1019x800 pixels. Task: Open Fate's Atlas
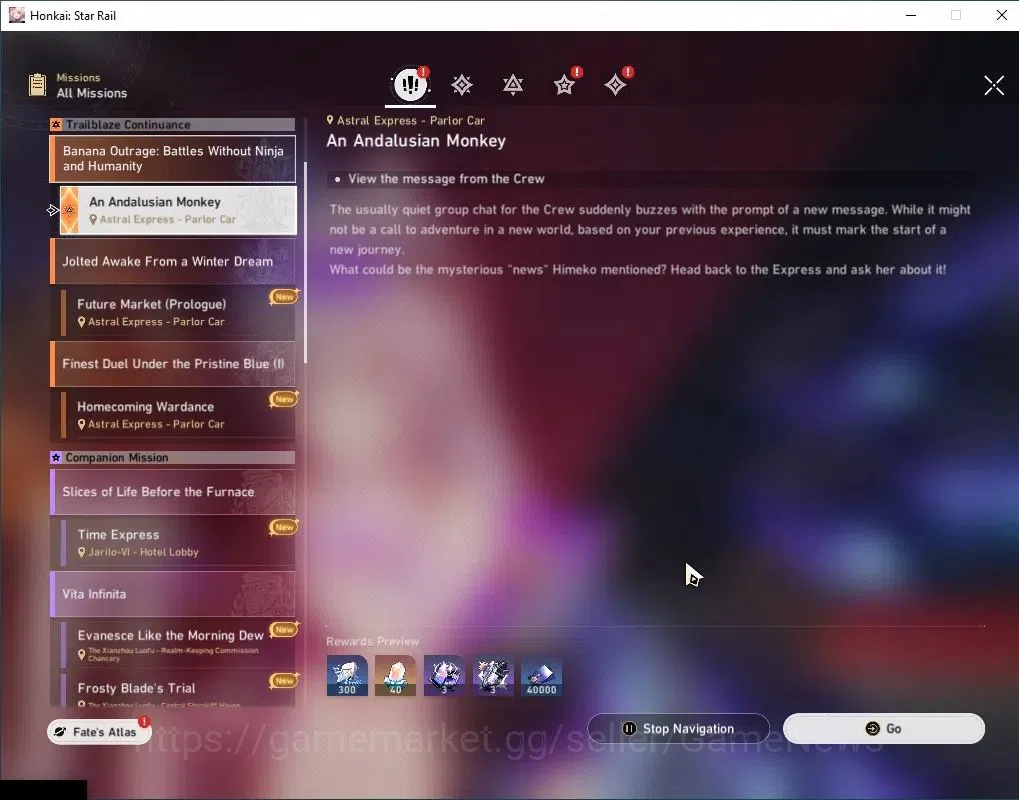click(99, 732)
